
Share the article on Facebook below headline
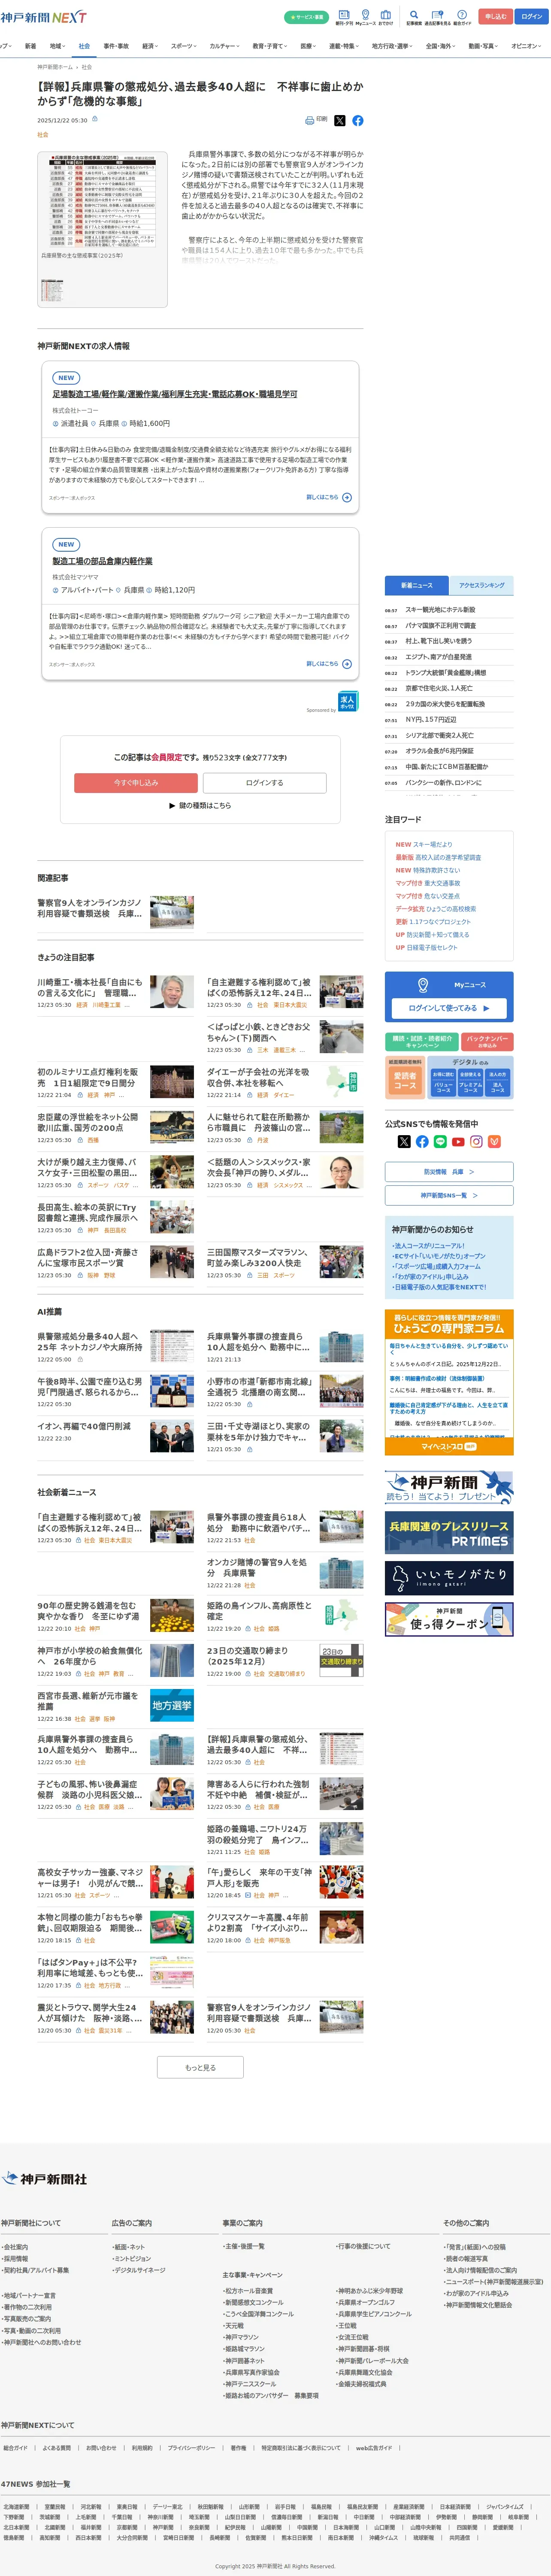(x=358, y=120)
